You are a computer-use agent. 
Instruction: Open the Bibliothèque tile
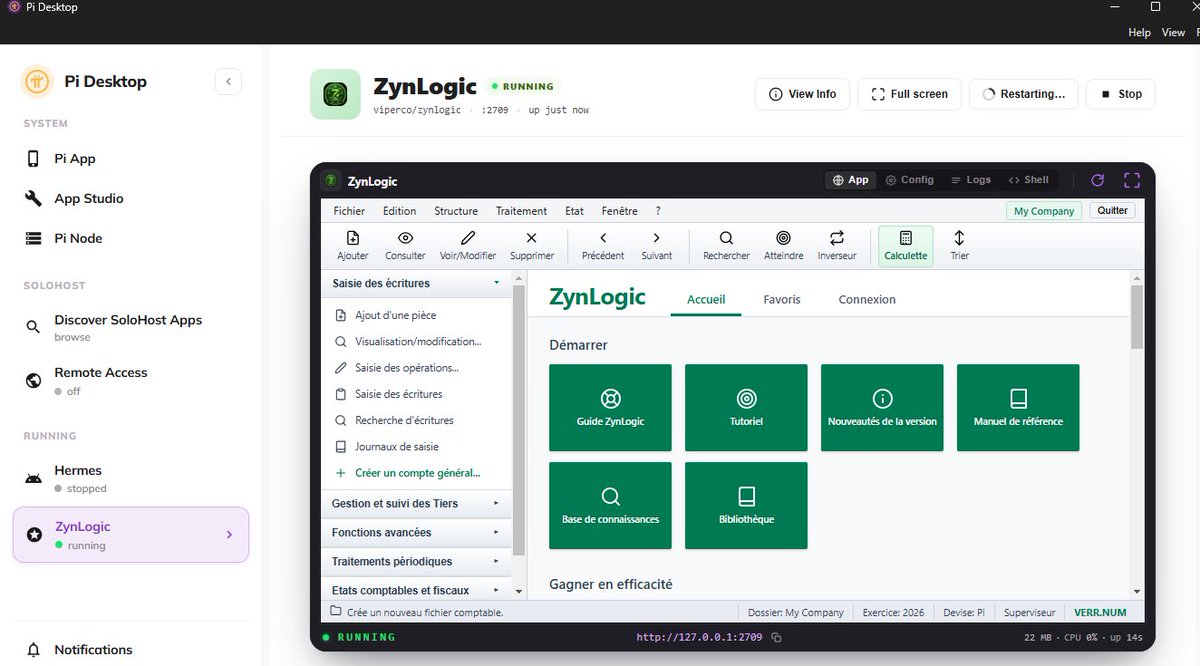pyautogui.click(x=746, y=505)
